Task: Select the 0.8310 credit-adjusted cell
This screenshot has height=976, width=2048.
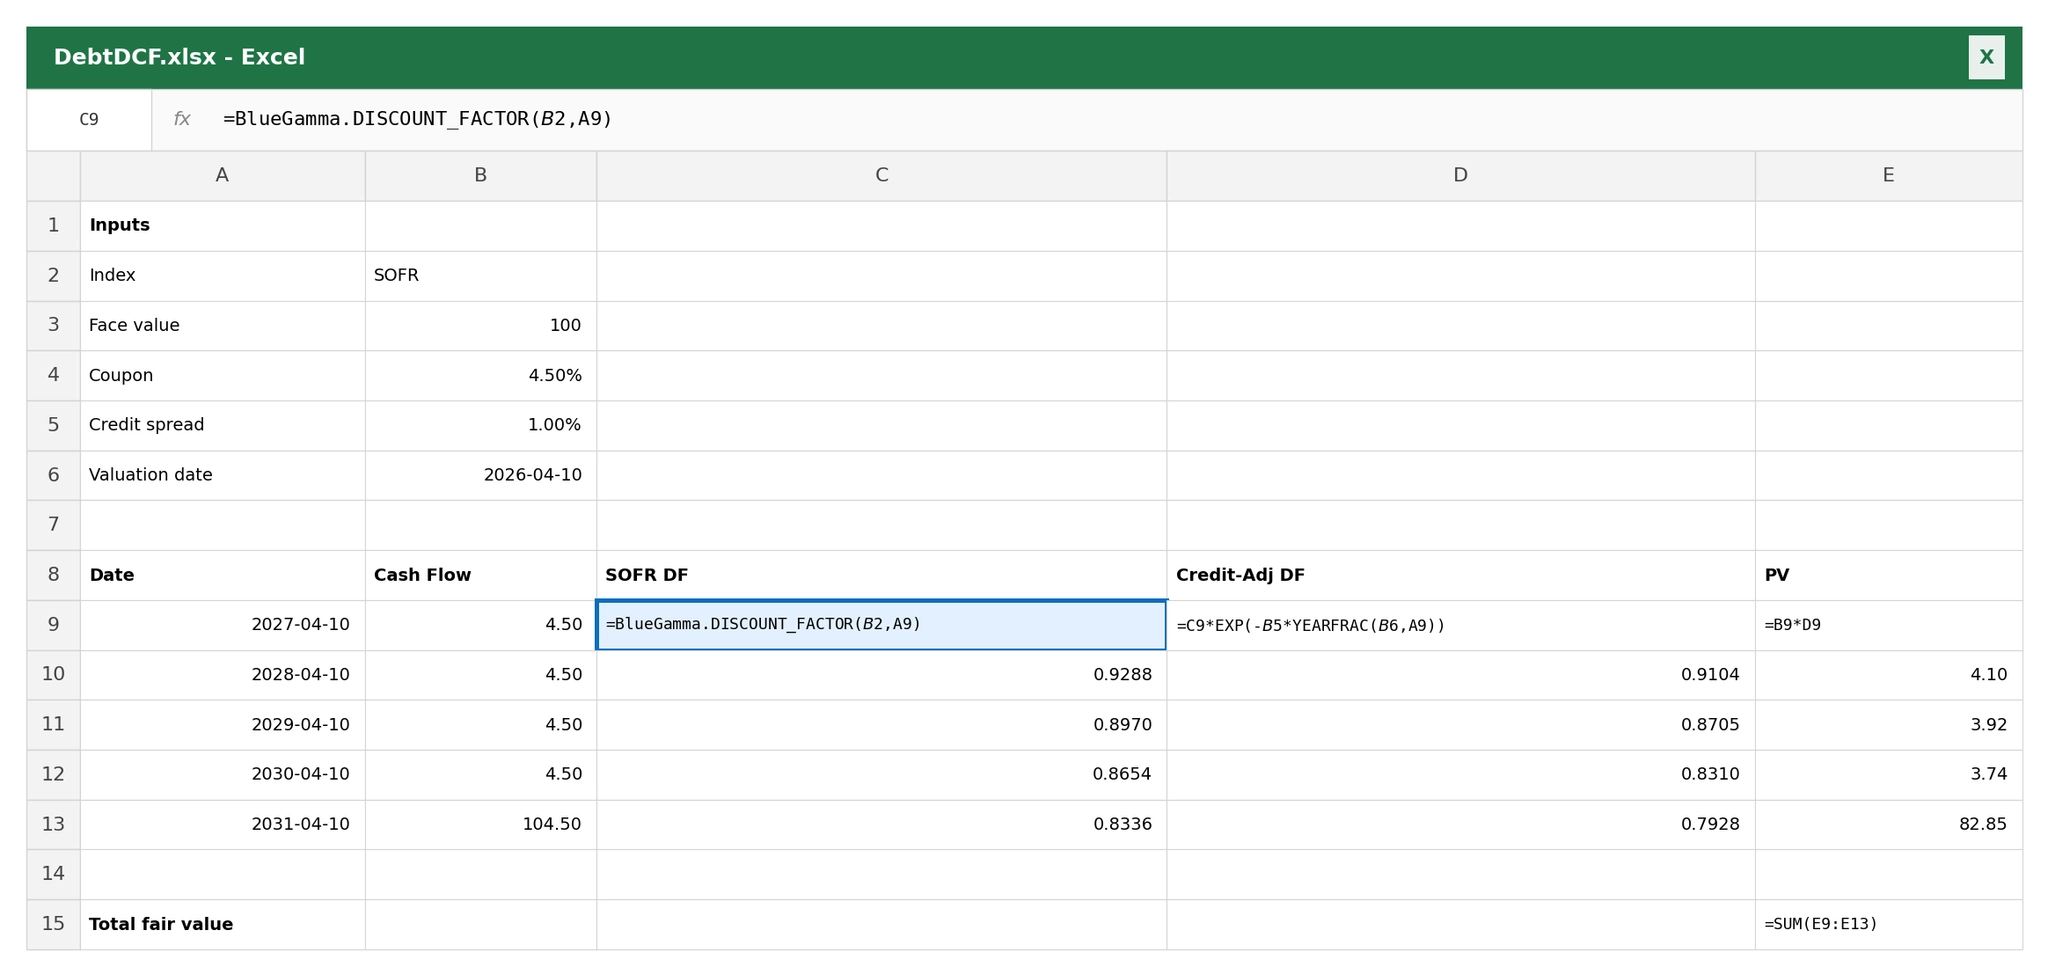Action: (1461, 774)
